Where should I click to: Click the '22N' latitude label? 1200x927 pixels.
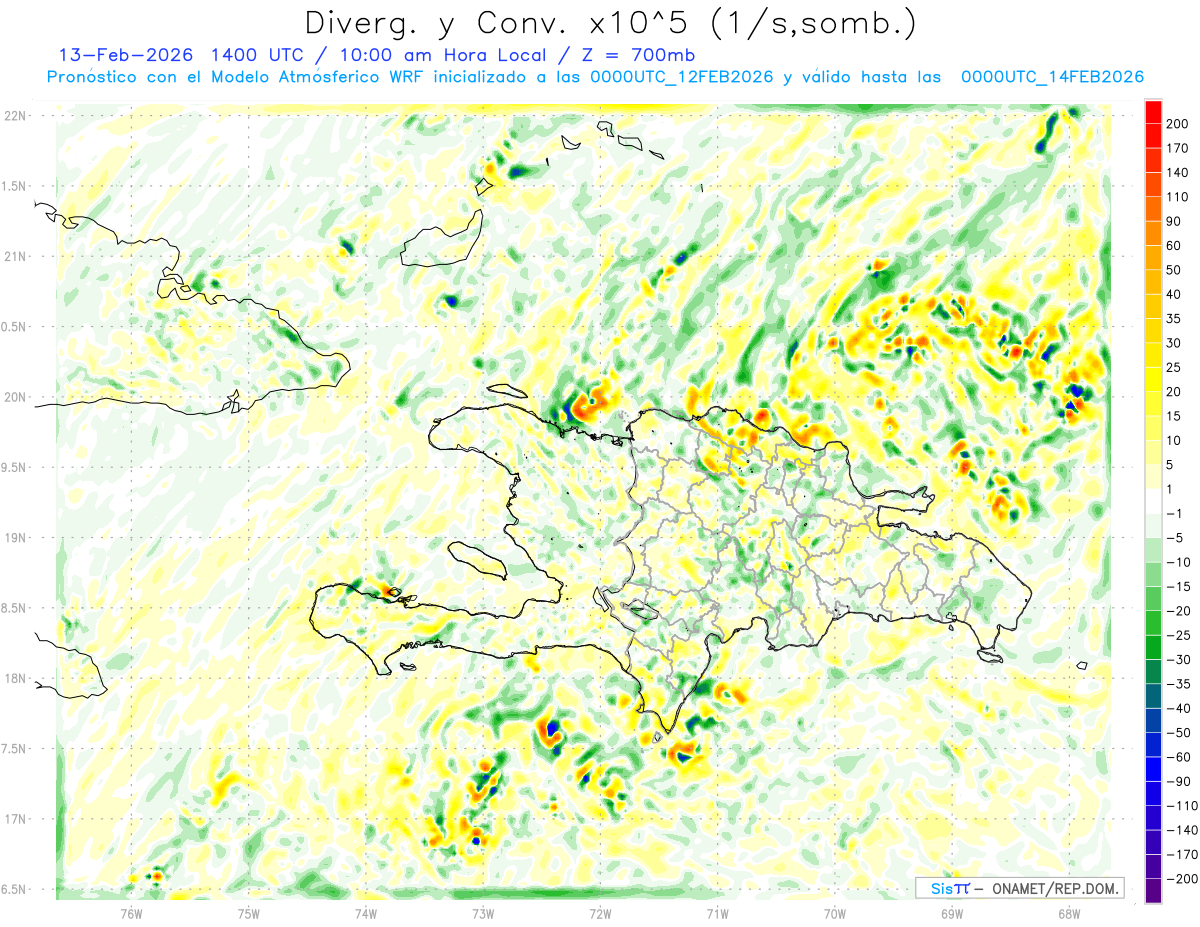[x=15, y=116]
